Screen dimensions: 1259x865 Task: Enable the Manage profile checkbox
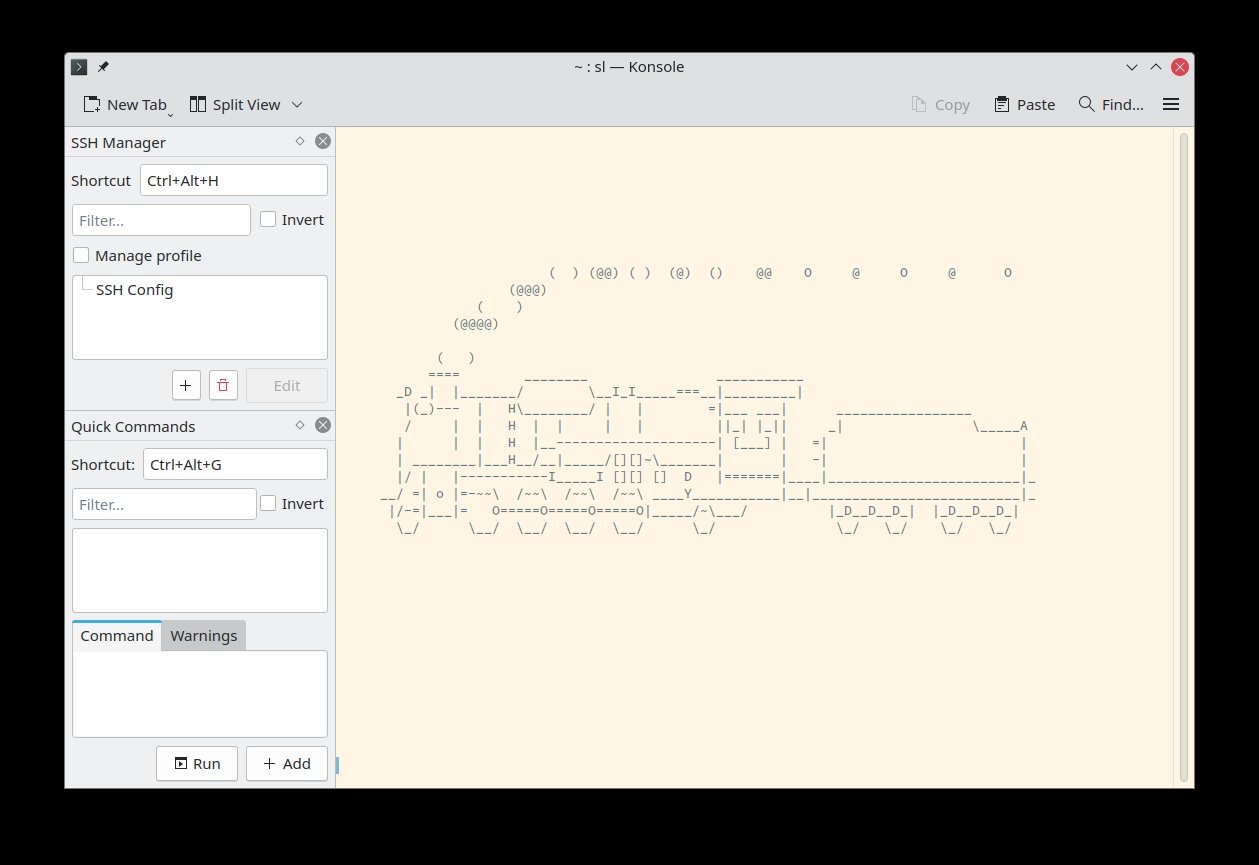81,255
